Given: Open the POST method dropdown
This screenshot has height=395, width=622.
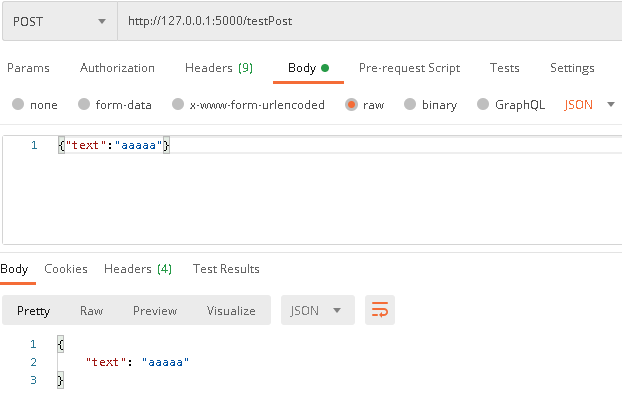Looking at the screenshot, I should (x=60, y=21).
